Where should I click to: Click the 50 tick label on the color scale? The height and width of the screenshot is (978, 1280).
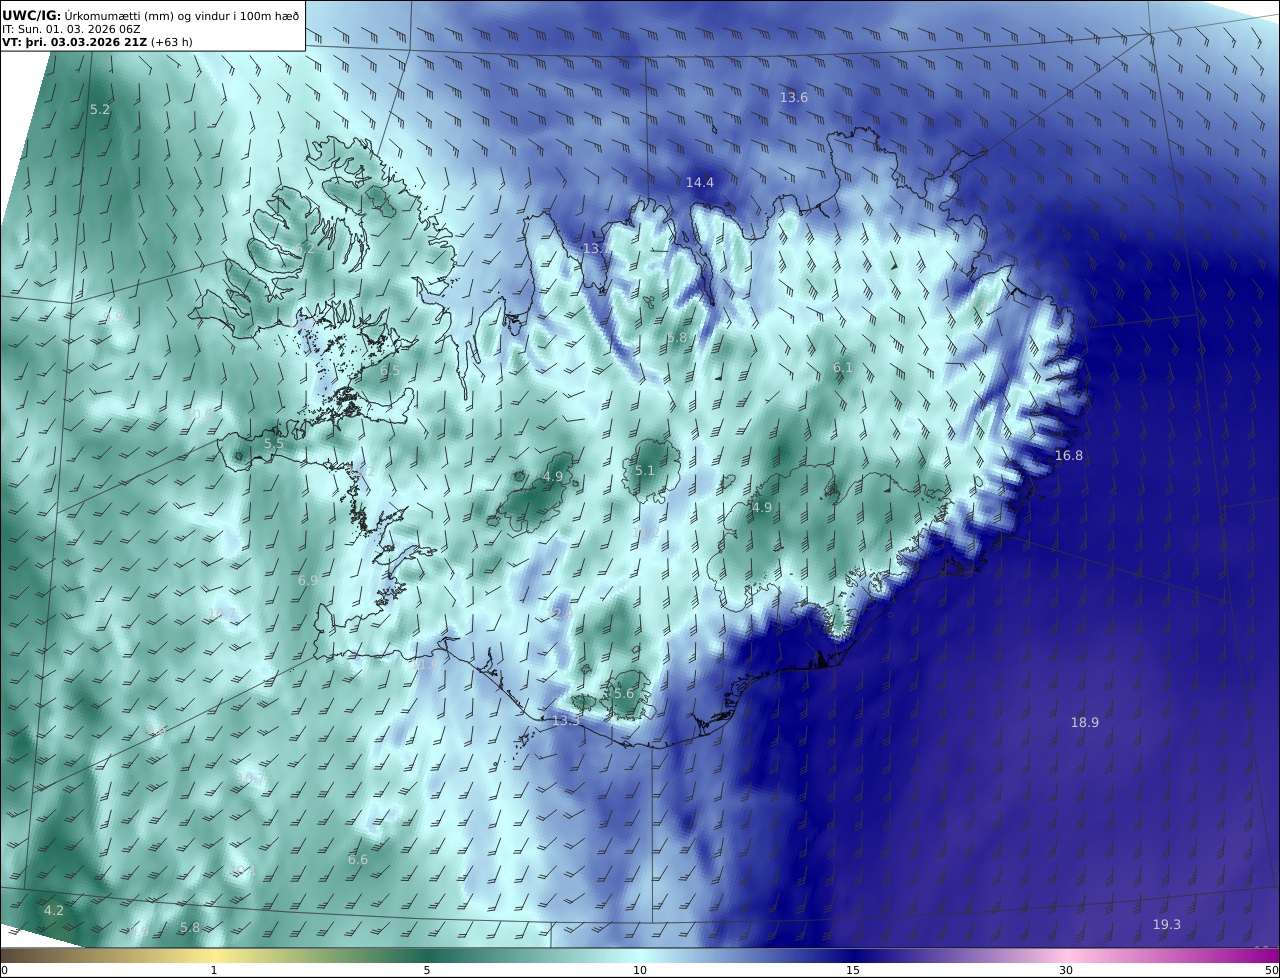[x=1272, y=970]
